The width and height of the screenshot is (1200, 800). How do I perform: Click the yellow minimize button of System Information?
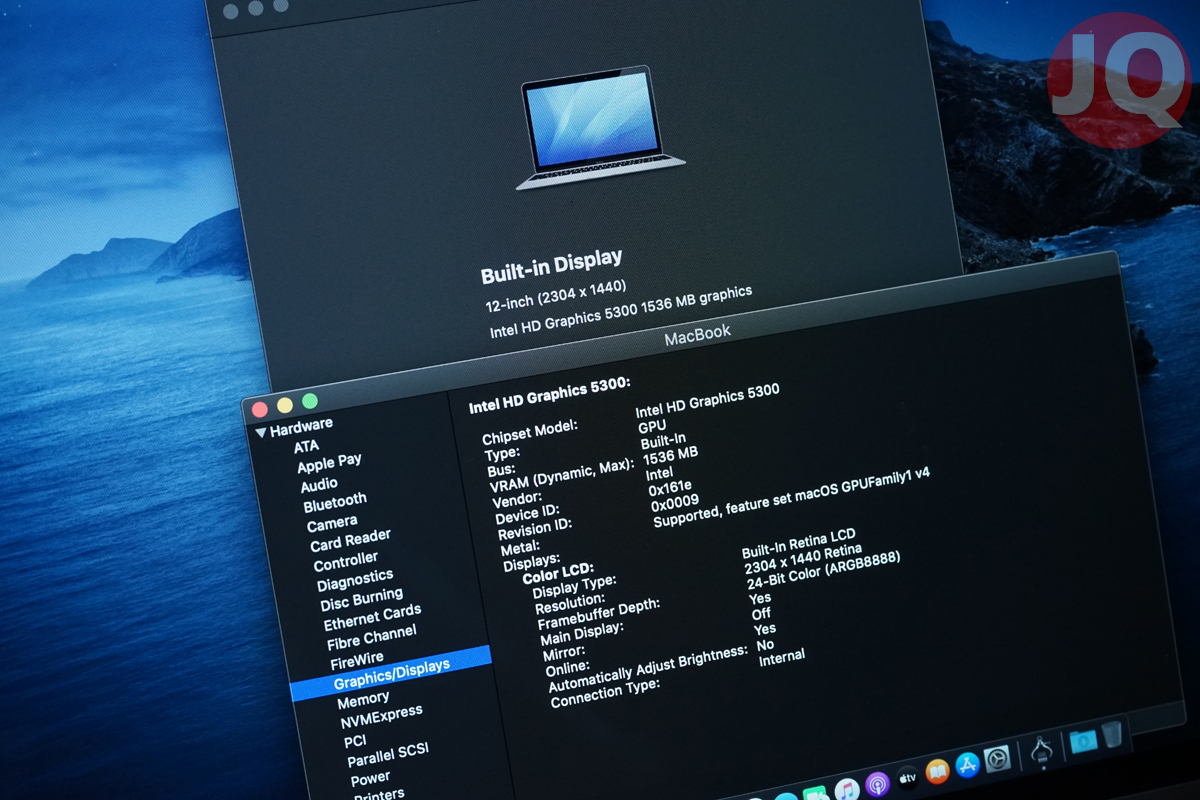coord(285,405)
